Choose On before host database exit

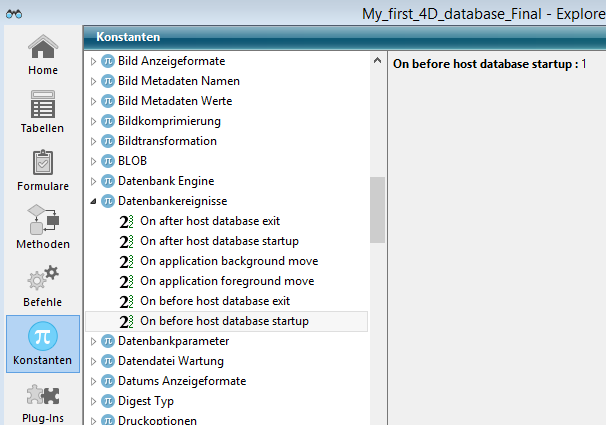(x=215, y=301)
